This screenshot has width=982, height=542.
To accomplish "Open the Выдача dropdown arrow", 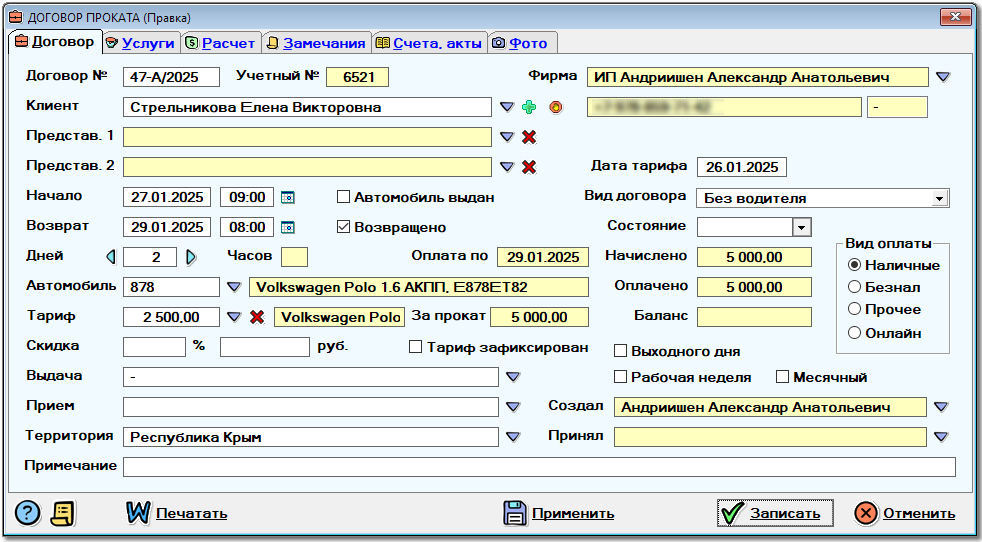I will (514, 377).
